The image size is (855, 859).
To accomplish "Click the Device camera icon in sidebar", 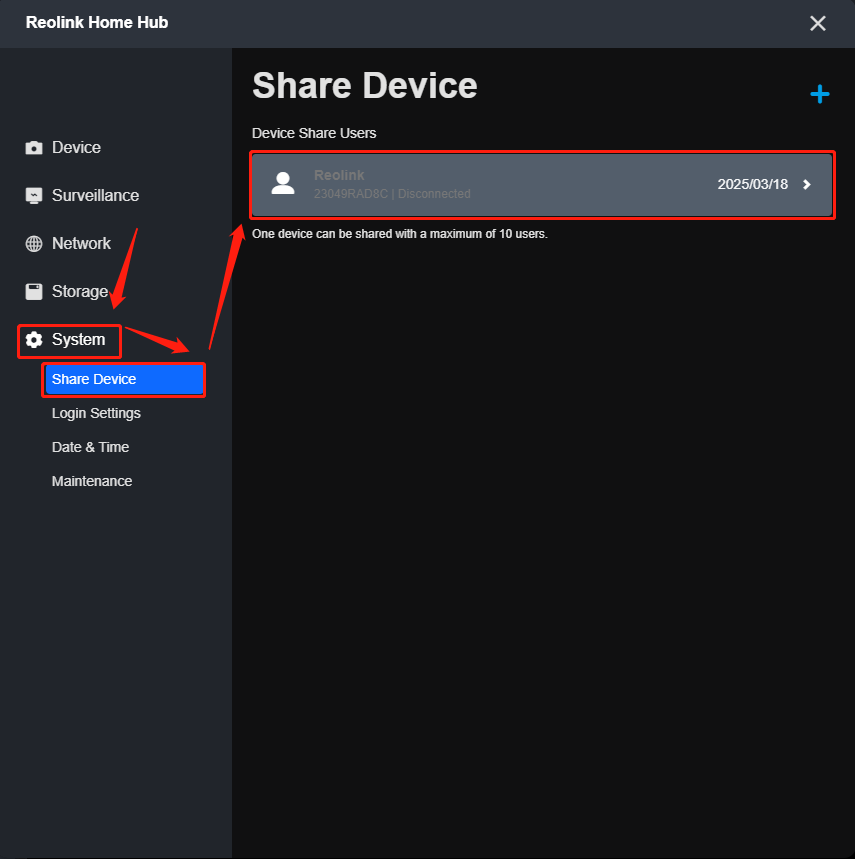I will tap(34, 148).
